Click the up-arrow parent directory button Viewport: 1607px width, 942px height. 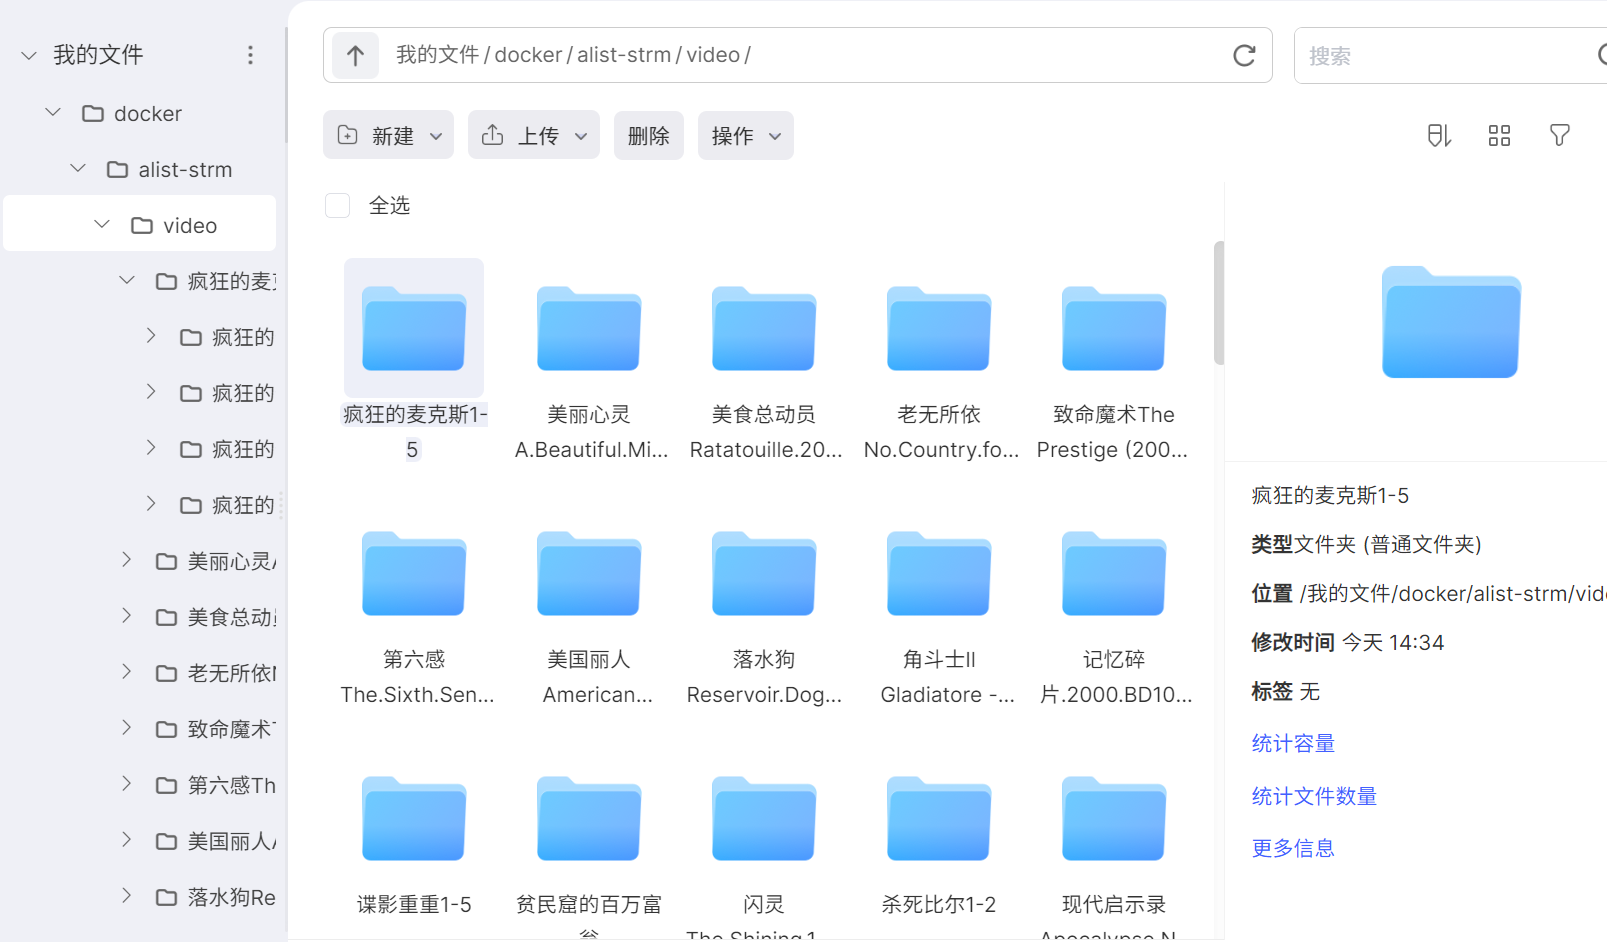(x=355, y=55)
